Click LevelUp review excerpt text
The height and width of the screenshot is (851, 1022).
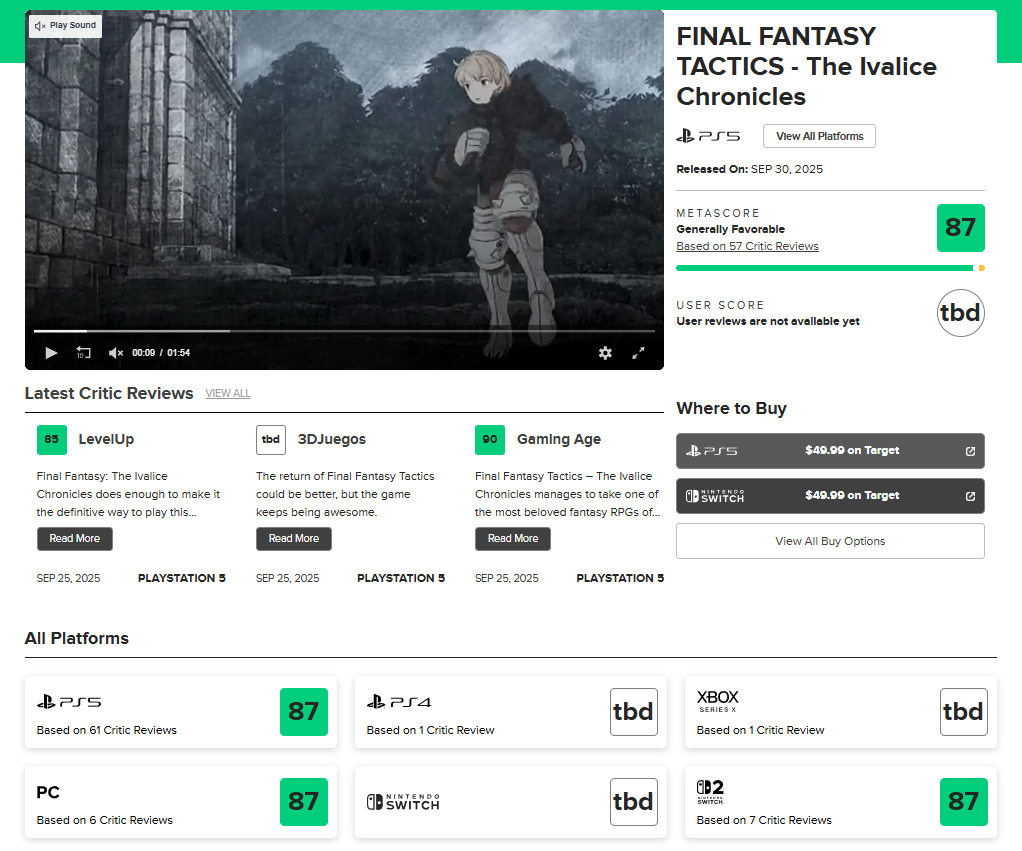pyautogui.click(x=128, y=494)
